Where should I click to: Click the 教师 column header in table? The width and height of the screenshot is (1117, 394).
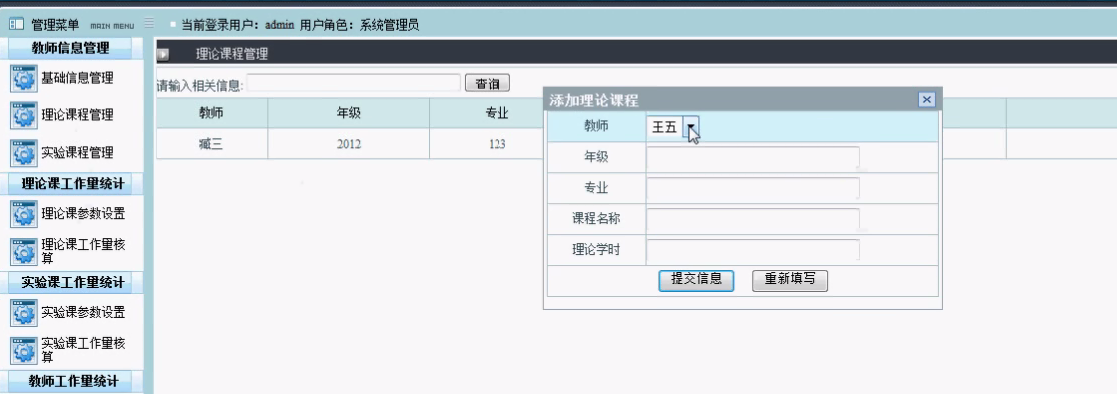(212, 113)
